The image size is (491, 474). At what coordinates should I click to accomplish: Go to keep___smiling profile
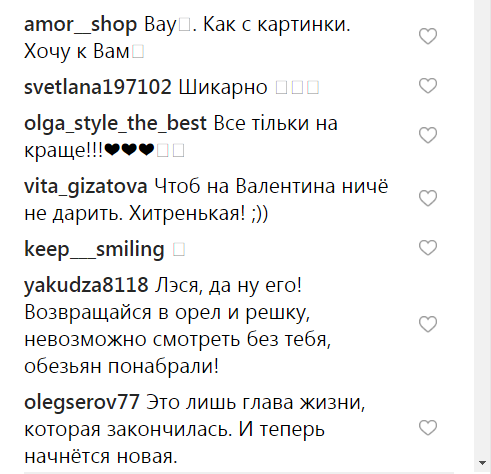[x=94, y=250]
